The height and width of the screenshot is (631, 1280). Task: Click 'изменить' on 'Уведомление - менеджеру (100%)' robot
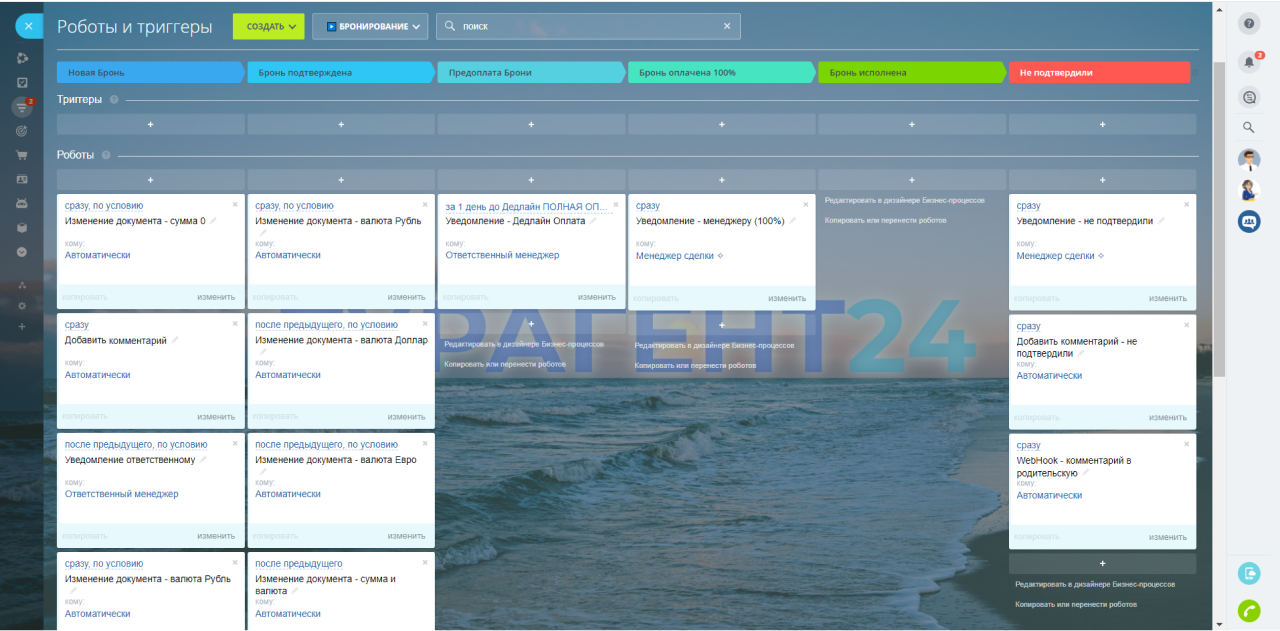[786, 298]
